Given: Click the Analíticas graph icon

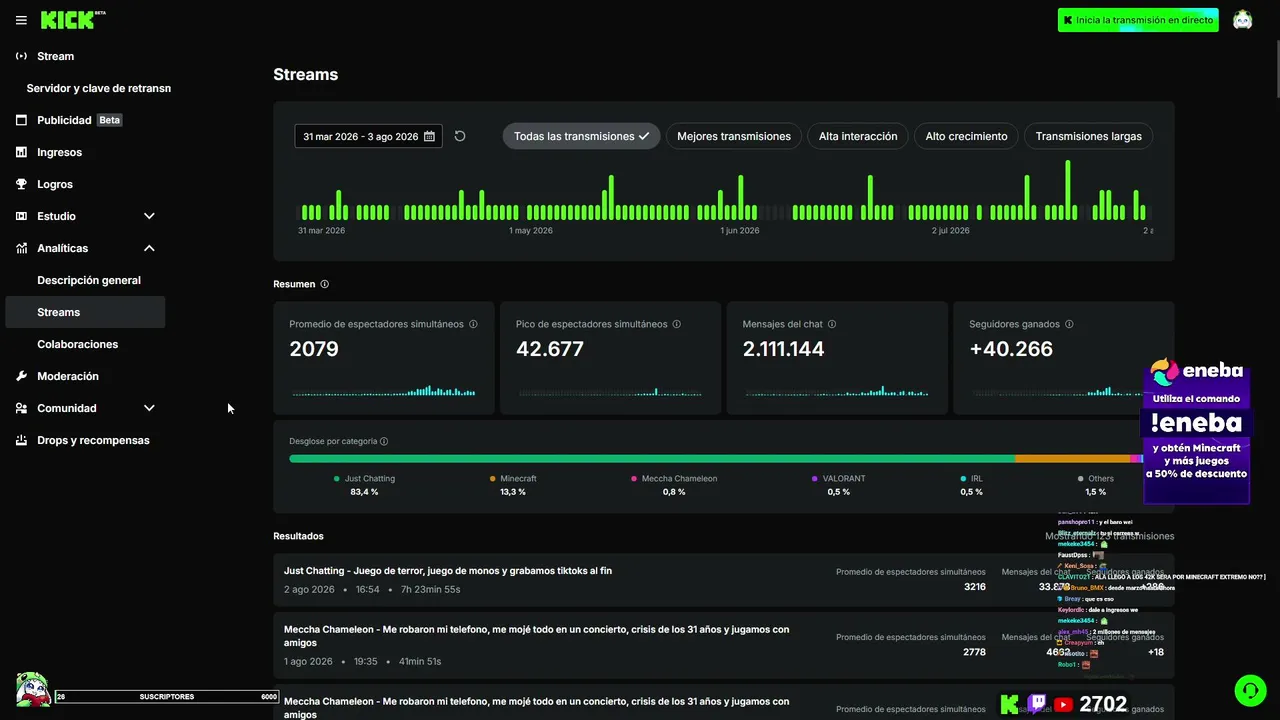Looking at the screenshot, I should coord(21,248).
